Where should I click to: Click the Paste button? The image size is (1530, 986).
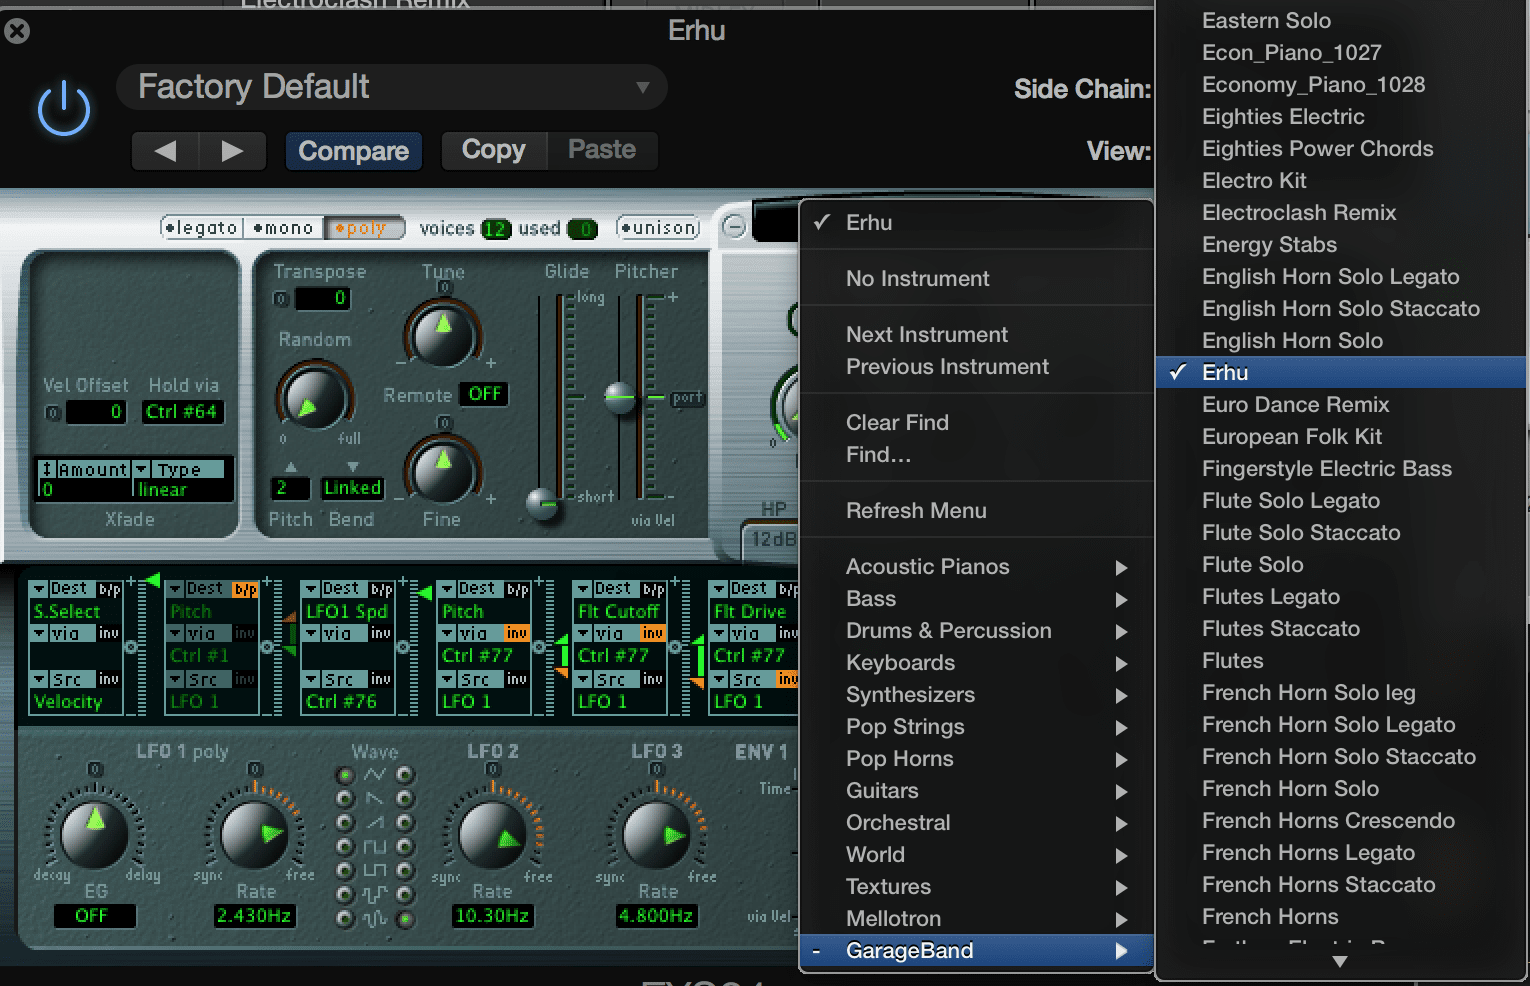coord(602,150)
